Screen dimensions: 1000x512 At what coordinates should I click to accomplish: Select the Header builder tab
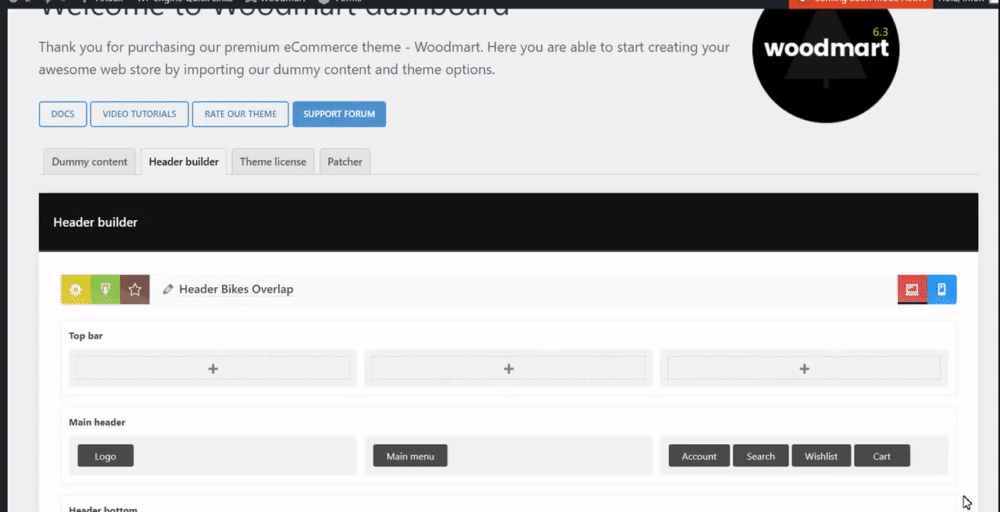click(x=184, y=161)
